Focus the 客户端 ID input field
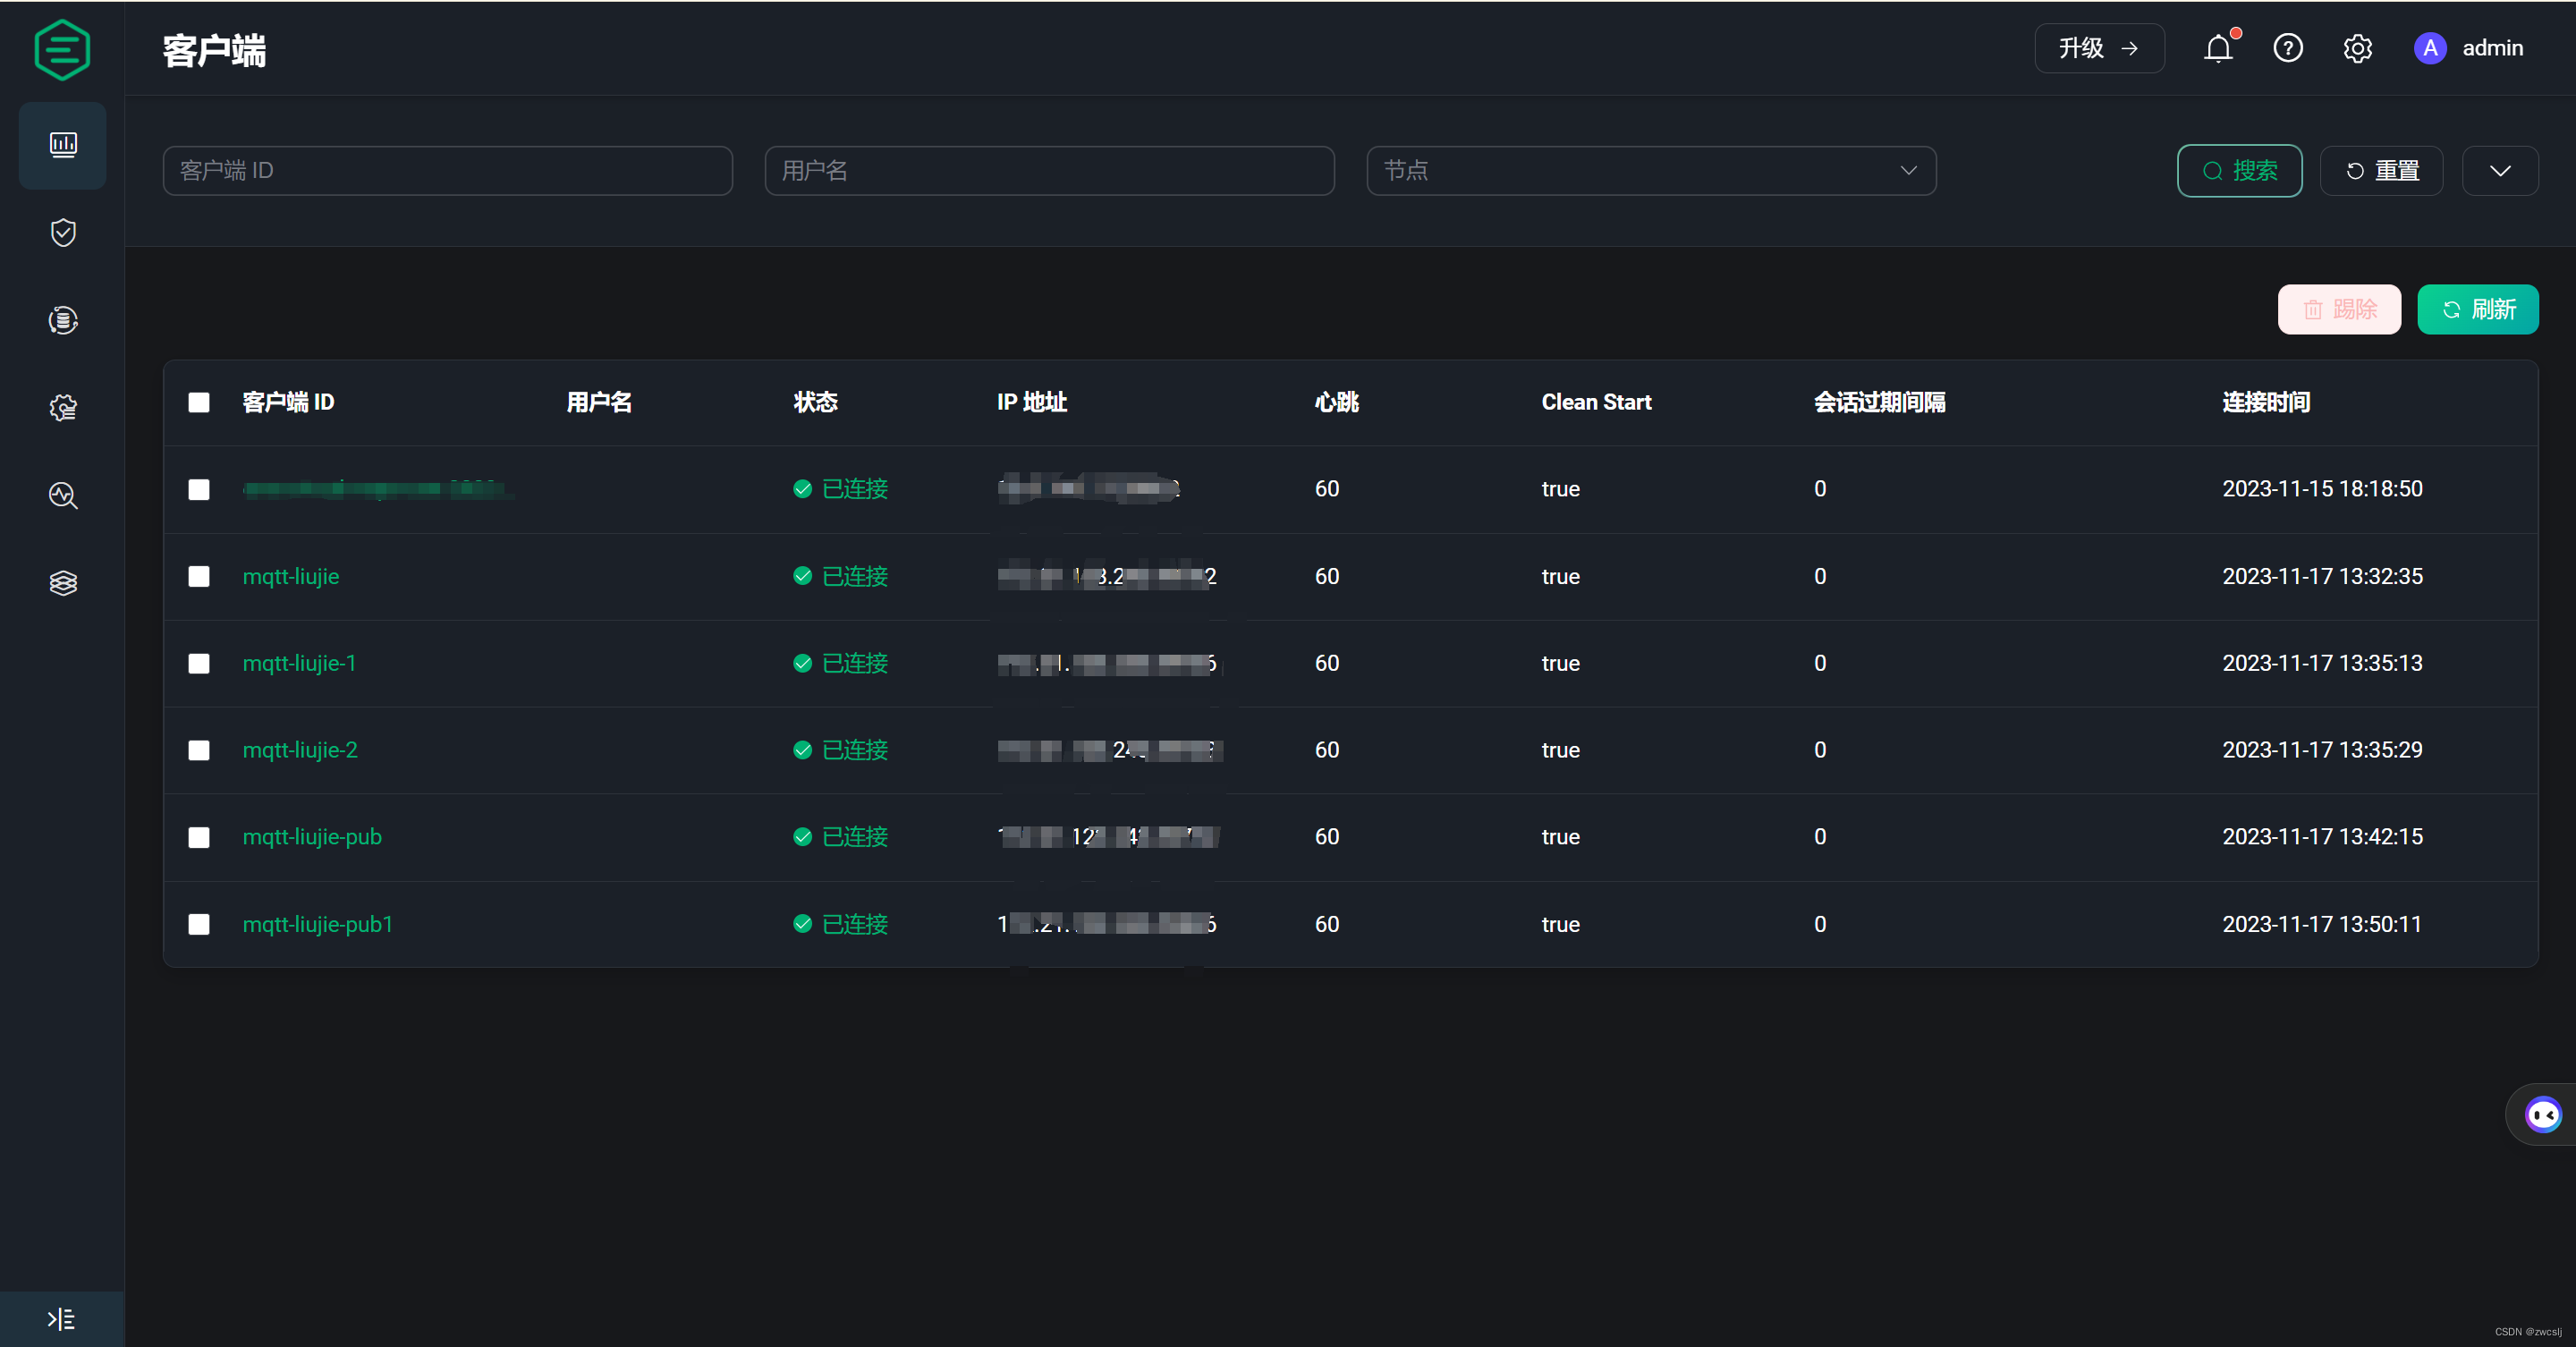This screenshot has height=1347, width=2576. pos(447,170)
